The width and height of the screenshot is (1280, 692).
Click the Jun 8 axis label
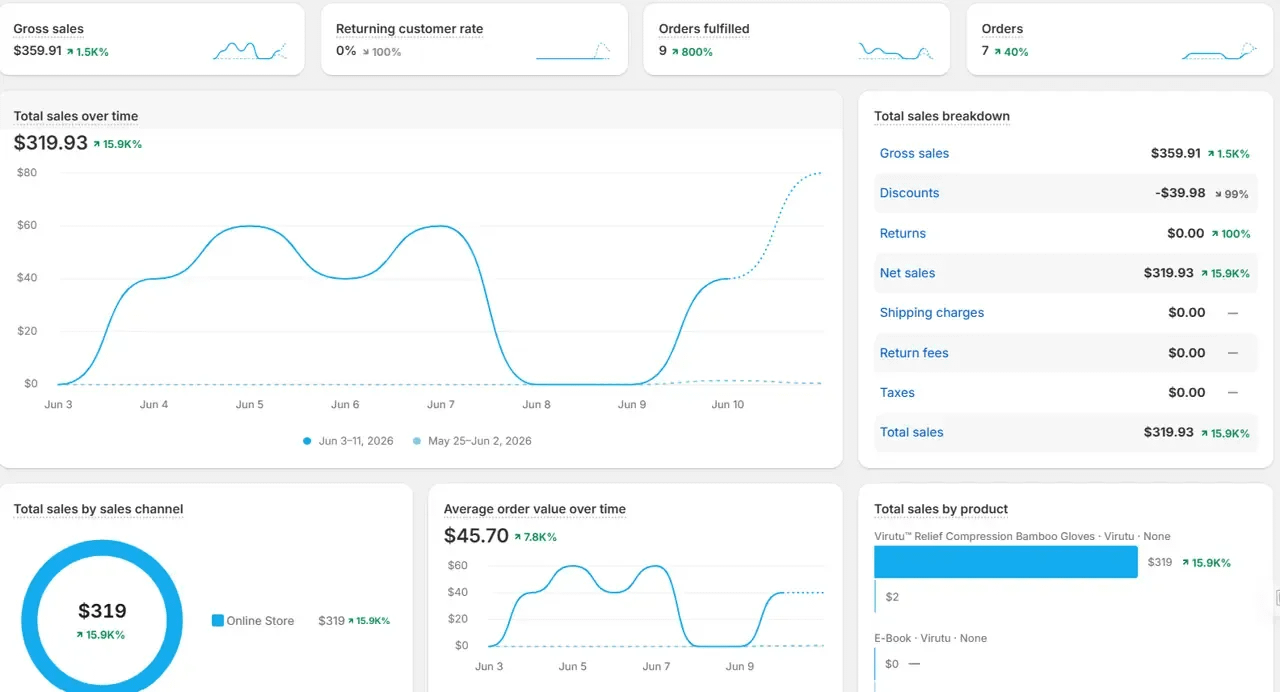(x=536, y=405)
